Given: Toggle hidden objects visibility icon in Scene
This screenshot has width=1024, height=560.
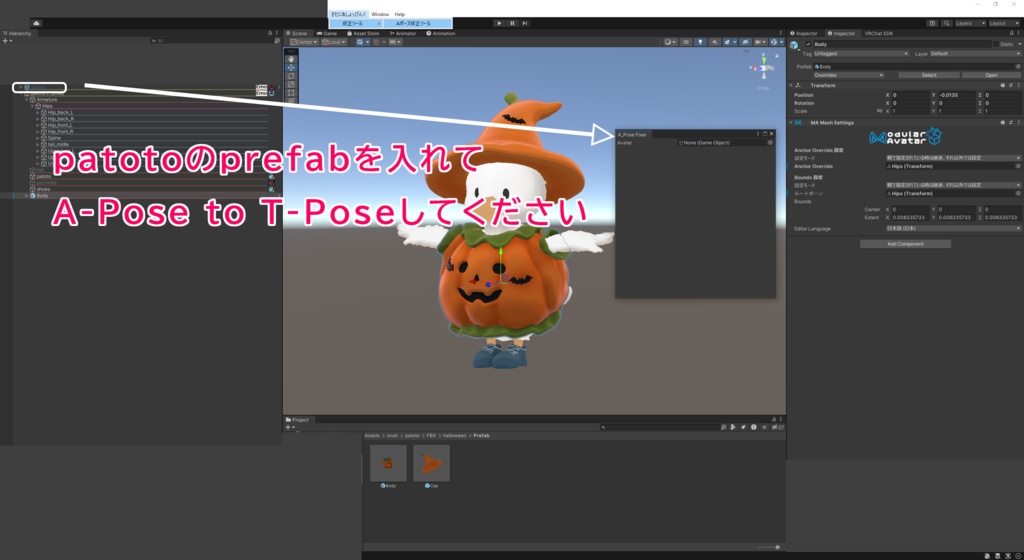Looking at the screenshot, I should [x=745, y=42].
